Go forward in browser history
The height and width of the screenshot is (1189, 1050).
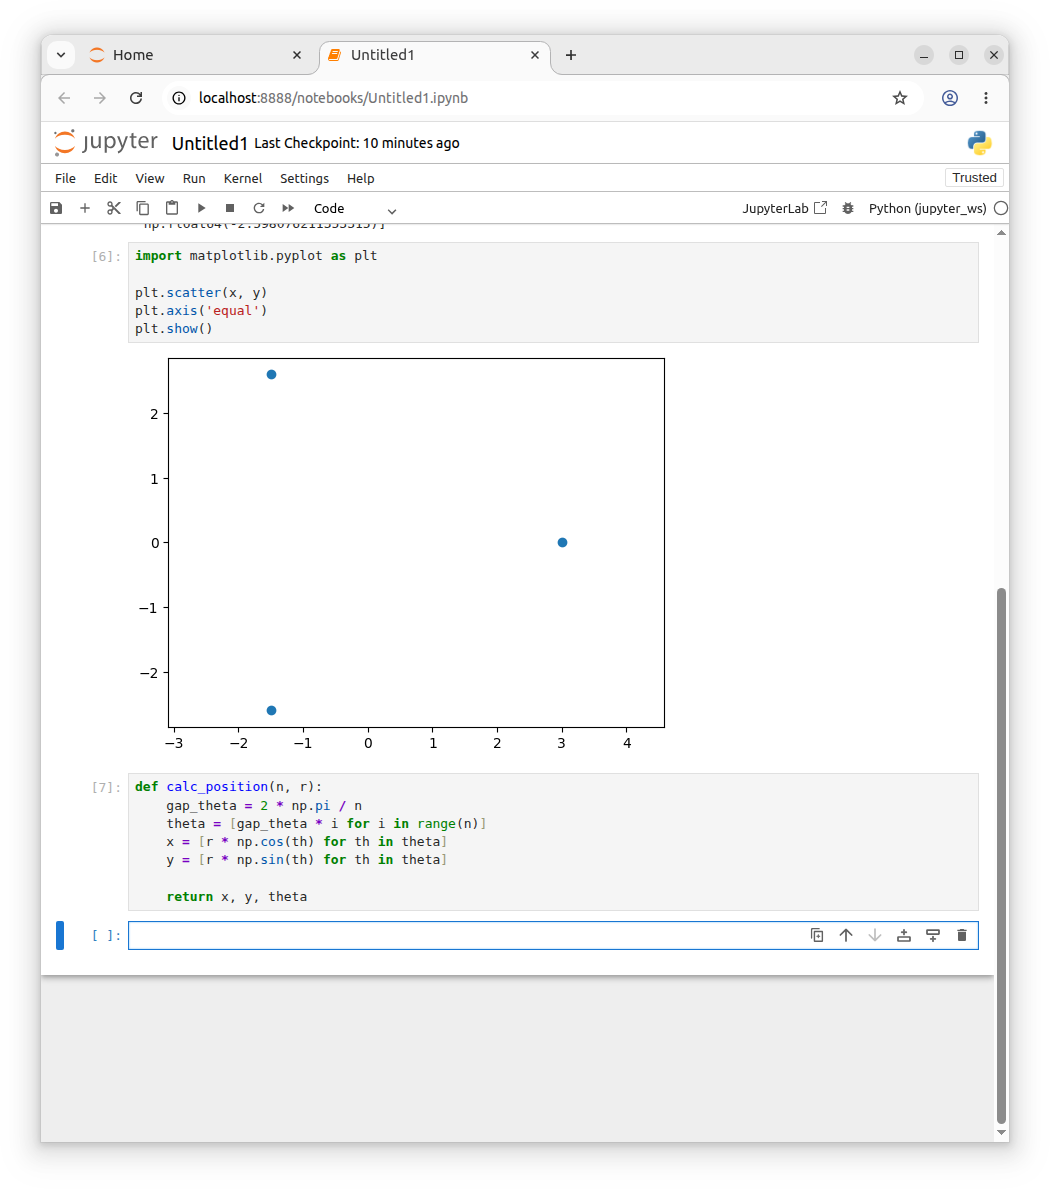tap(100, 98)
